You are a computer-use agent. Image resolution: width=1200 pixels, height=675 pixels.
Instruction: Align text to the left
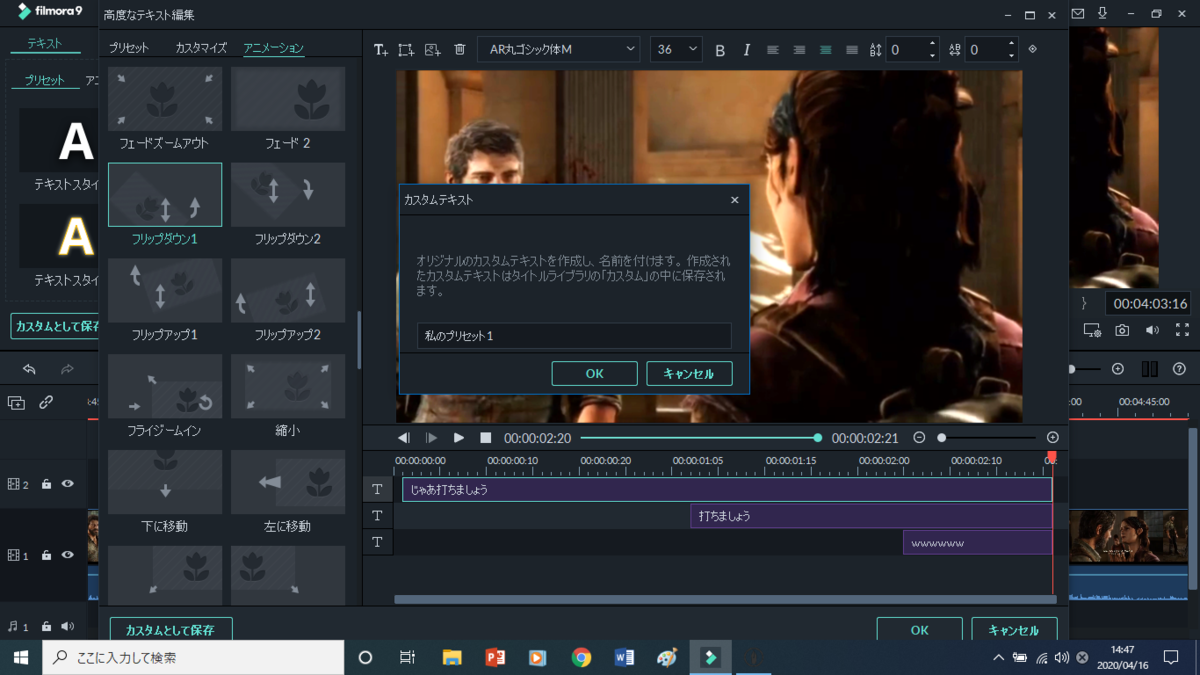(773, 50)
